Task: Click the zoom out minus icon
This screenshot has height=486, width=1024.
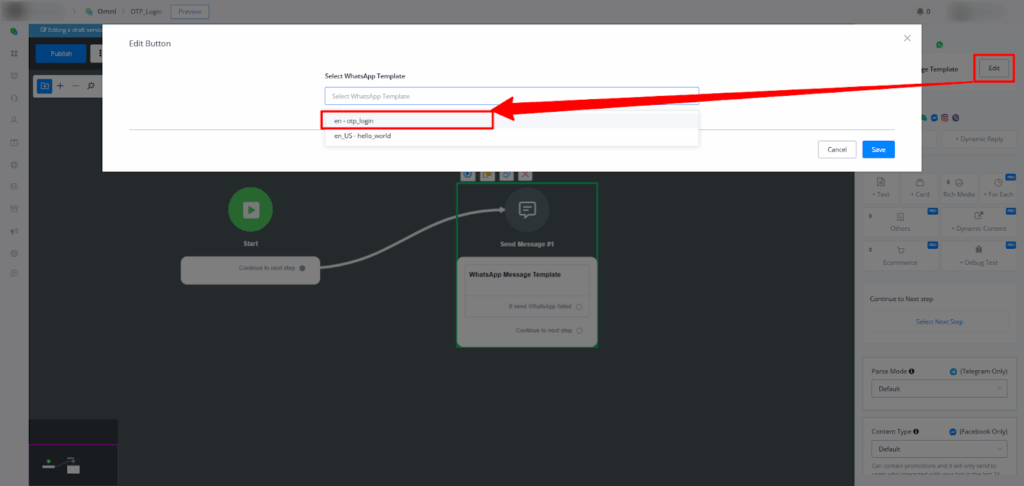Action: (75, 86)
